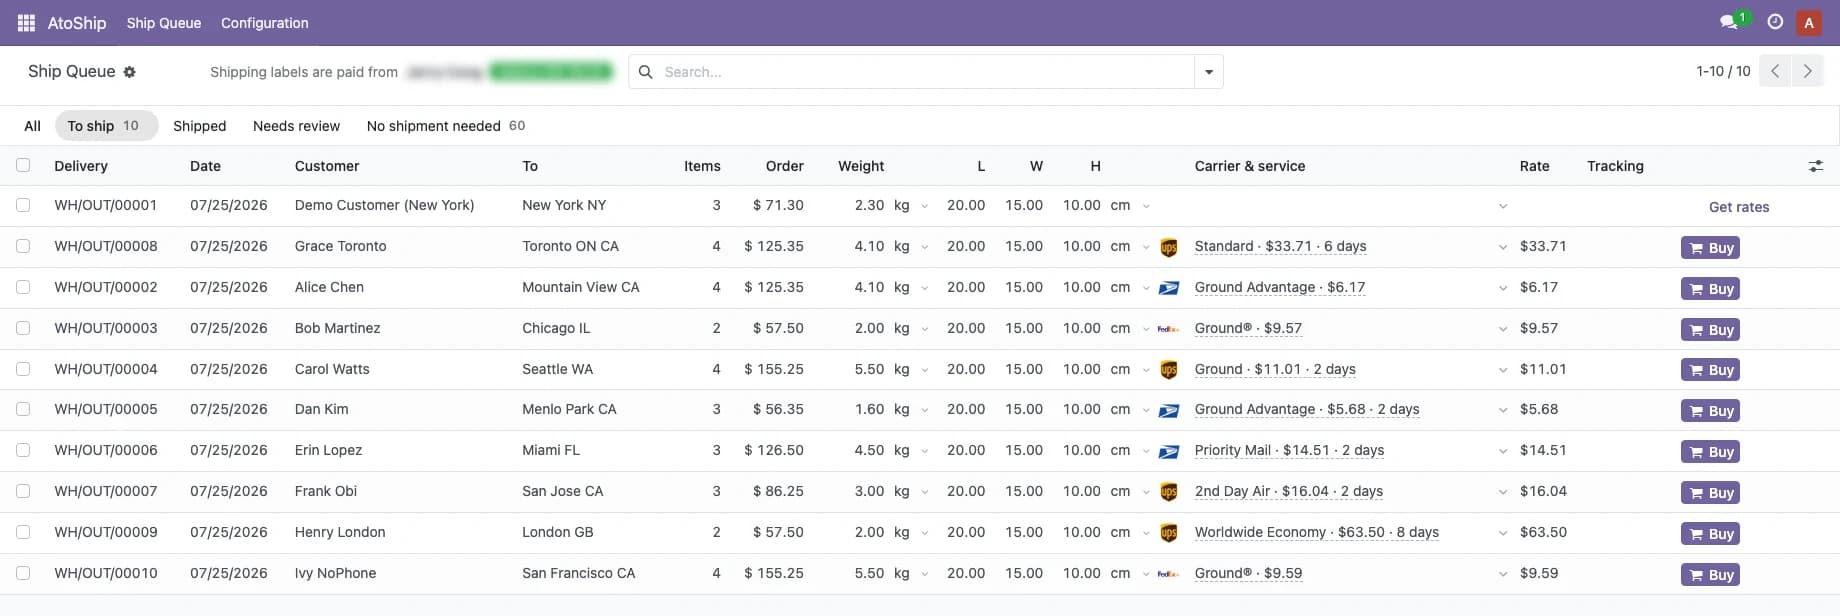Toggle the select-all header checkbox
Image resolution: width=1840 pixels, height=616 pixels.
point(23,165)
